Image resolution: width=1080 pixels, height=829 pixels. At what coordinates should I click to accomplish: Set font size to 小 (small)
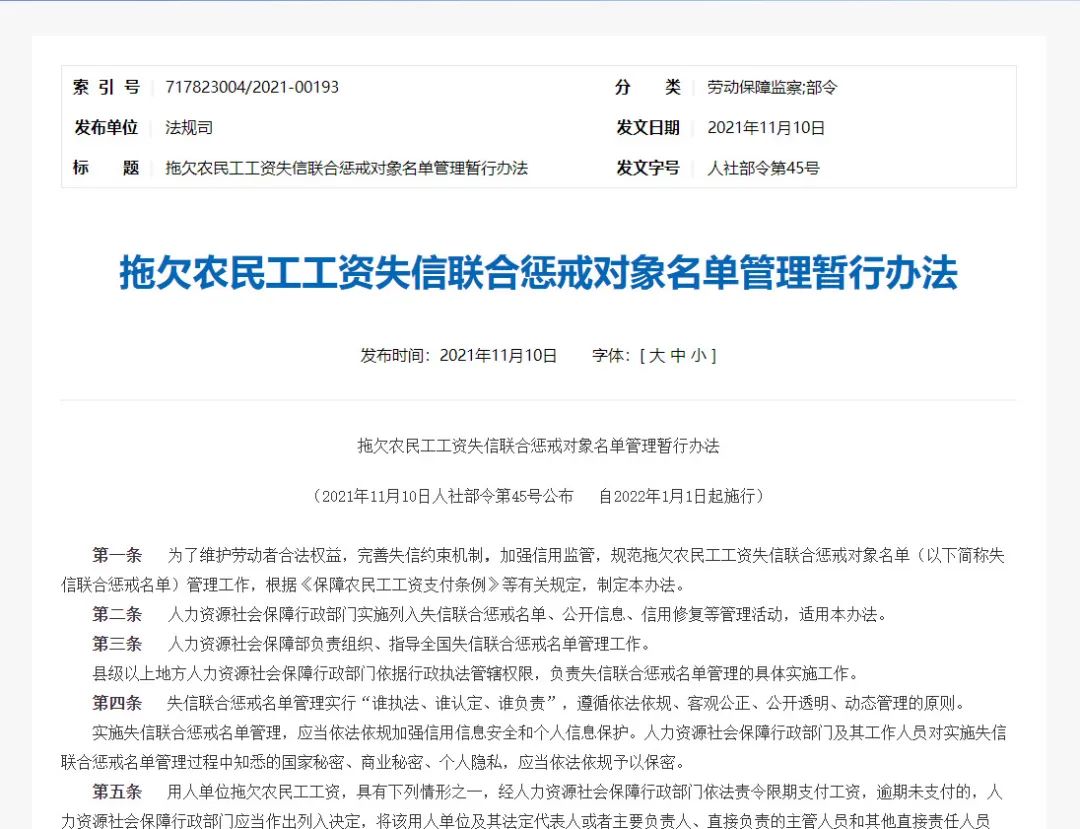(699, 355)
